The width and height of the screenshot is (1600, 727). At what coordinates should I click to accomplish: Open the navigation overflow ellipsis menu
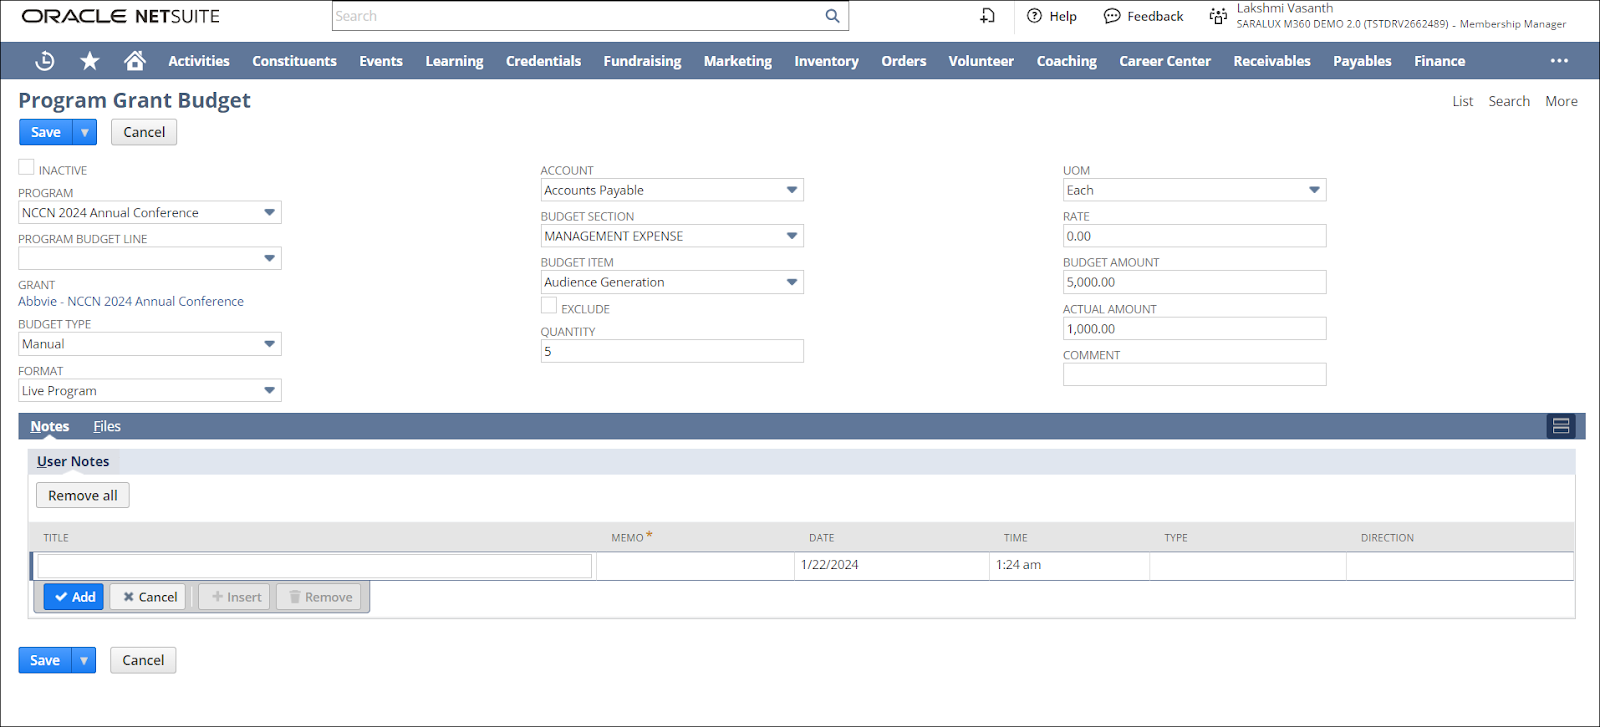coord(1559,61)
